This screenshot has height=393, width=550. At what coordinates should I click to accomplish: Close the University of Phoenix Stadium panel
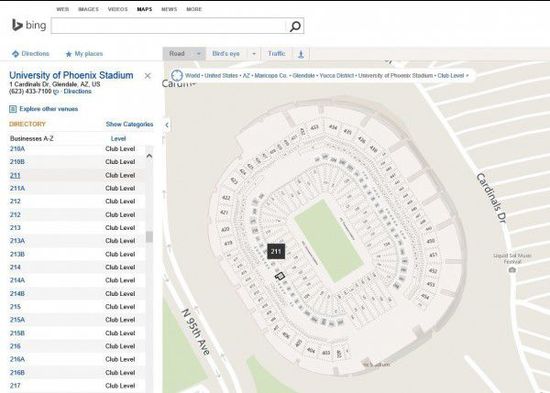coord(148,75)
